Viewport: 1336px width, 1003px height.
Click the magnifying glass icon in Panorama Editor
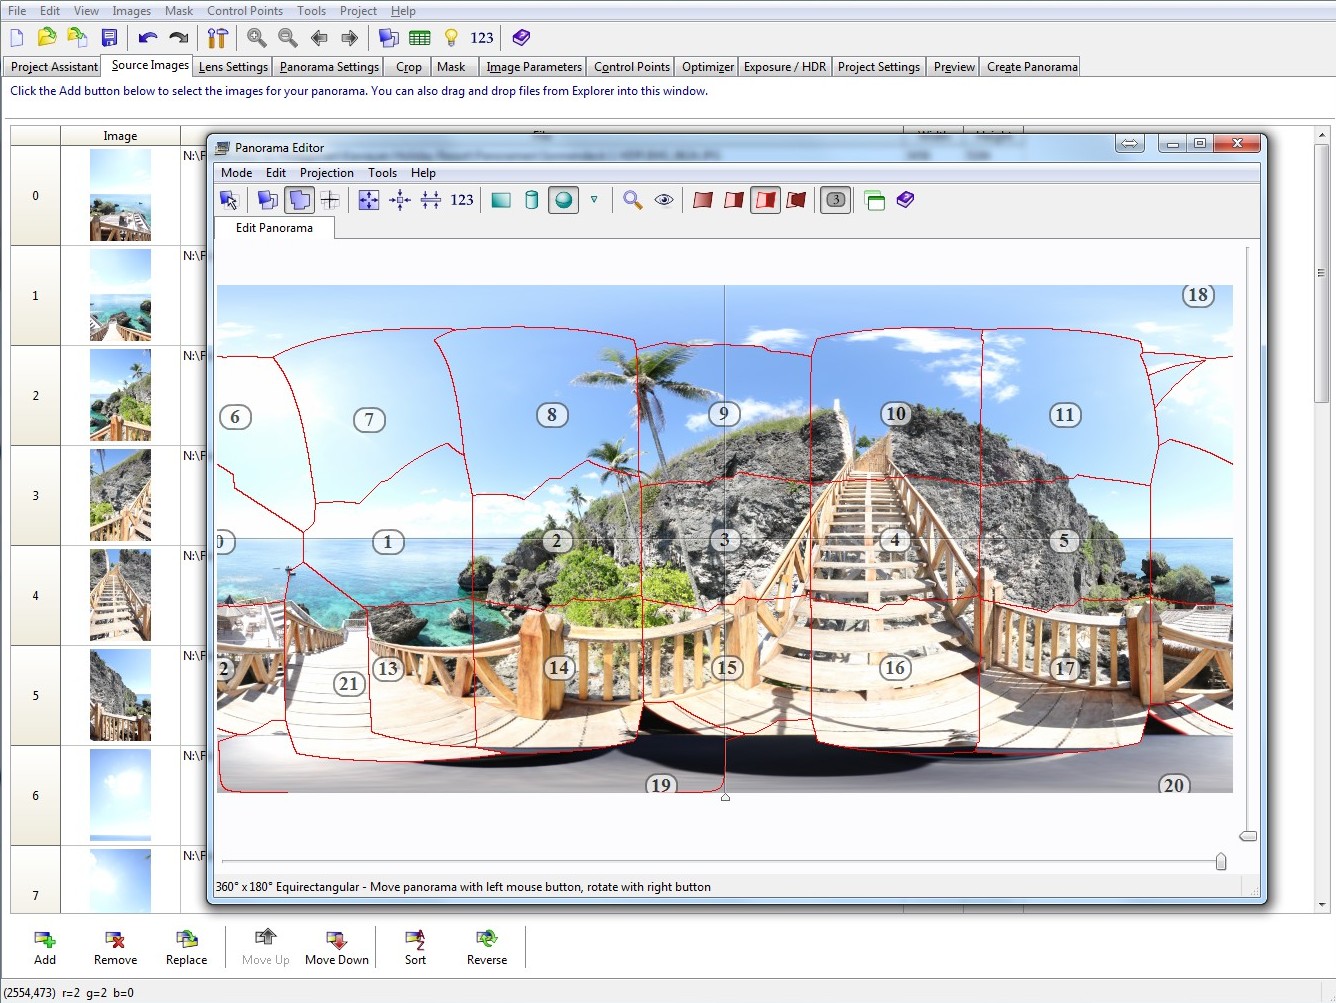632,200
